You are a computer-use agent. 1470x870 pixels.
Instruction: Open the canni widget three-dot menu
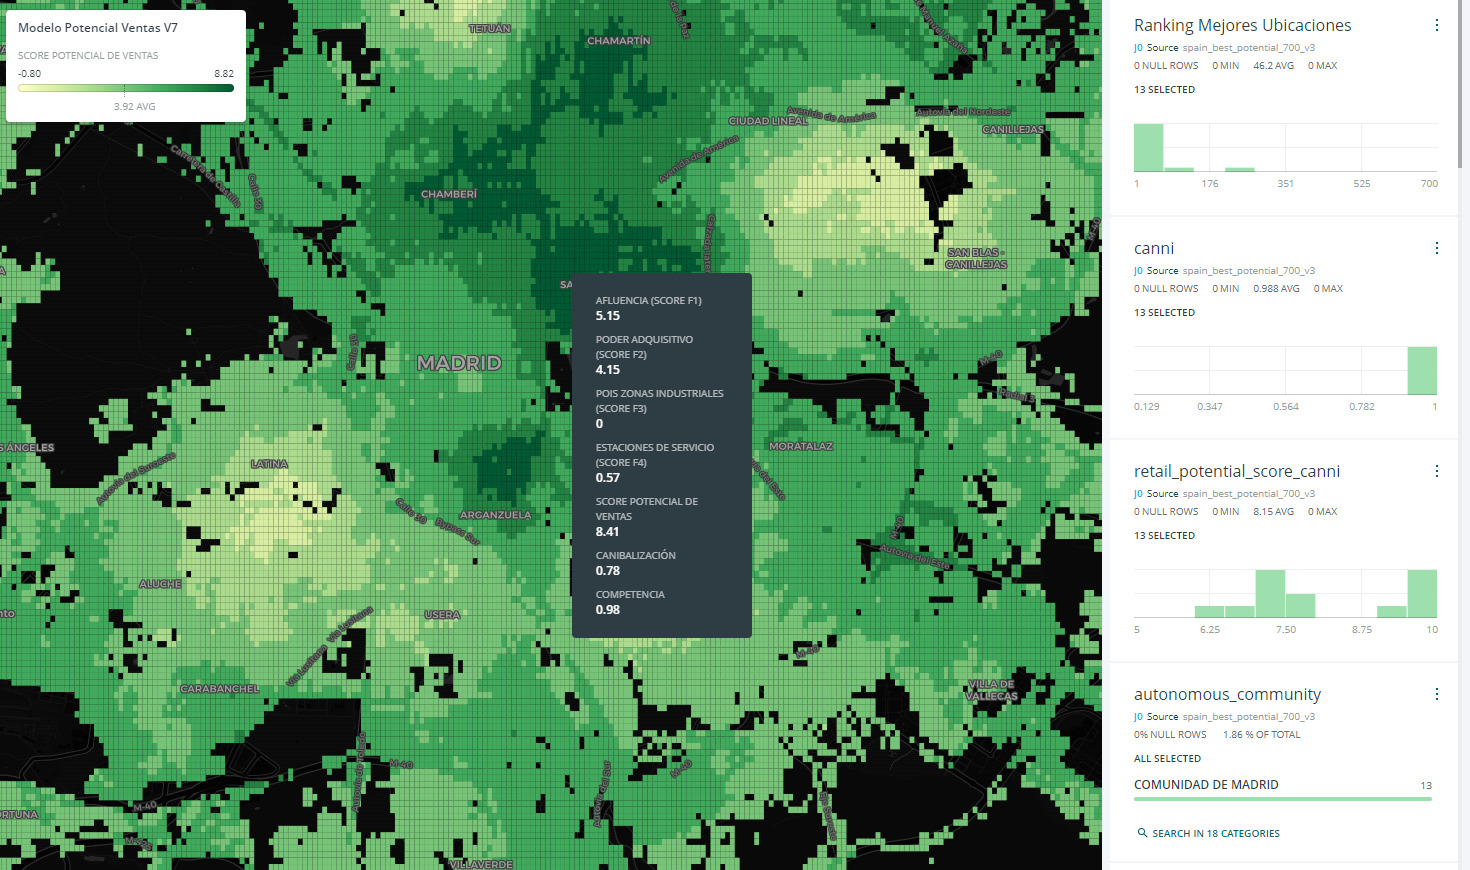coord(1436,249)
